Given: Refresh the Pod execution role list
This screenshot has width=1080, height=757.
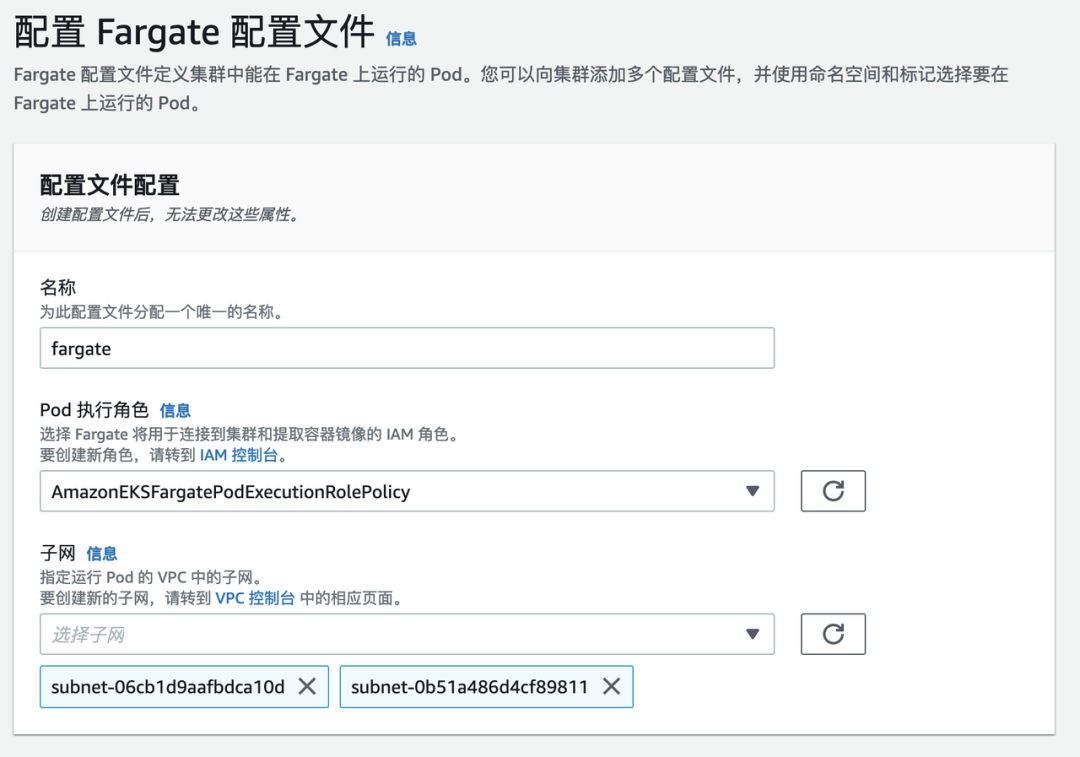Looking at the screenshot, I should (x=833, y=491).
